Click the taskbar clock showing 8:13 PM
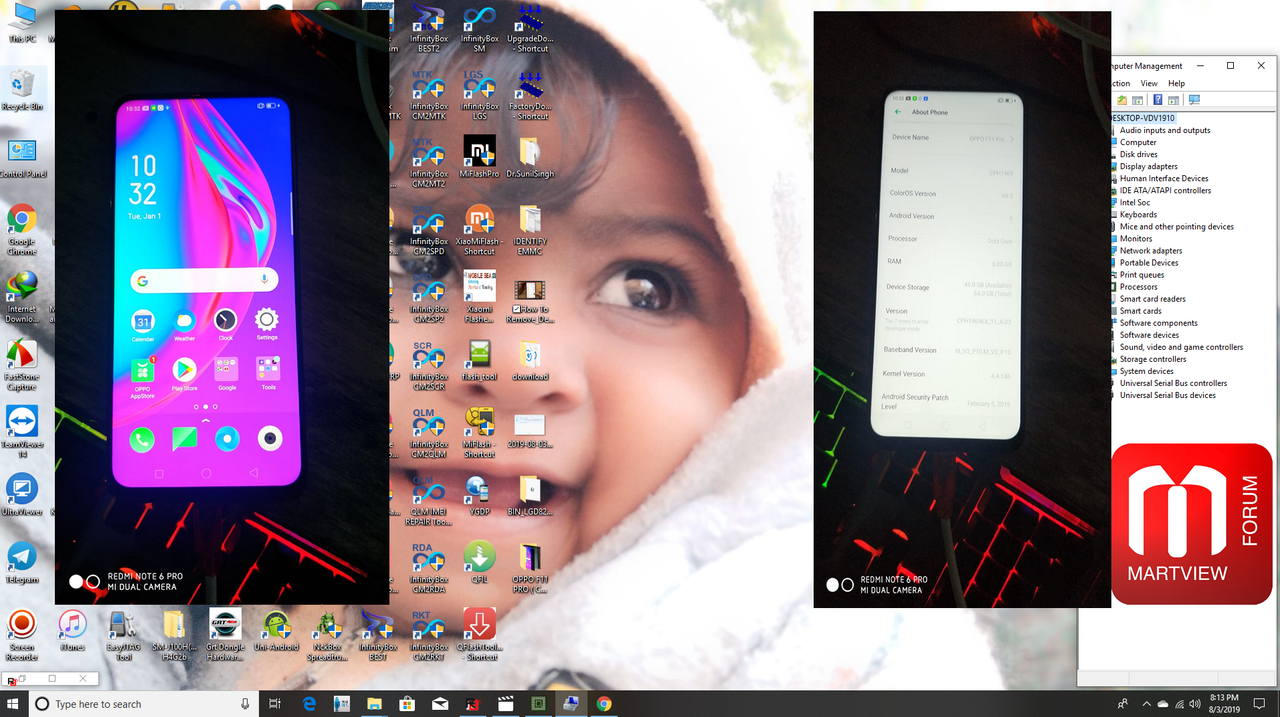 tap(1224, 704)
